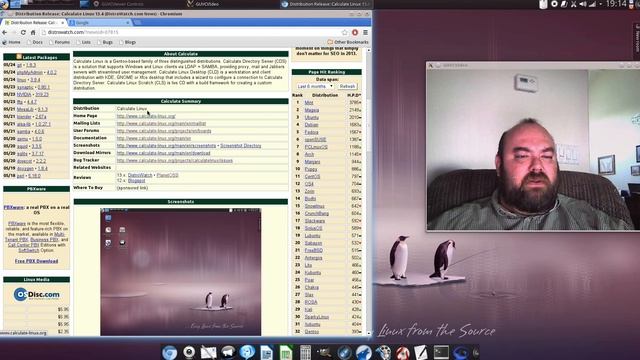Open the phpMyAdmin package link

(29, 72)
